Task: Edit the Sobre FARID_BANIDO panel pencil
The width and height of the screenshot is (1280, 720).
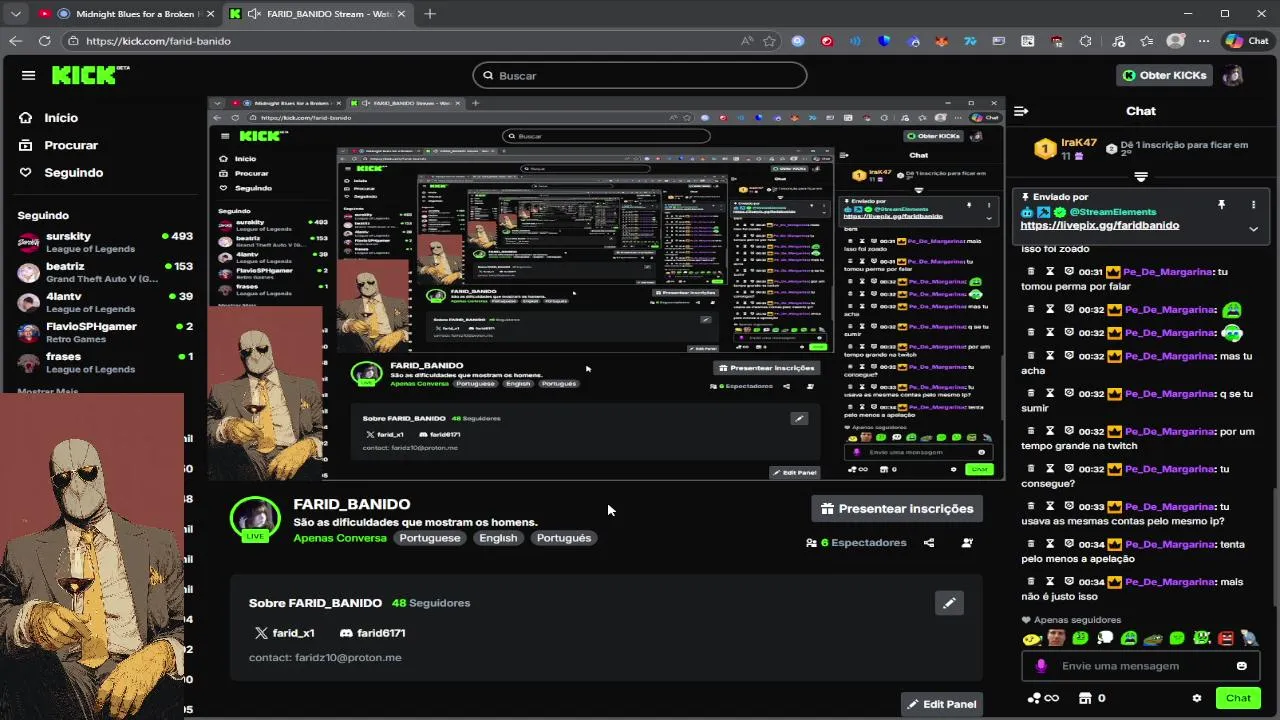Action: 949,603
